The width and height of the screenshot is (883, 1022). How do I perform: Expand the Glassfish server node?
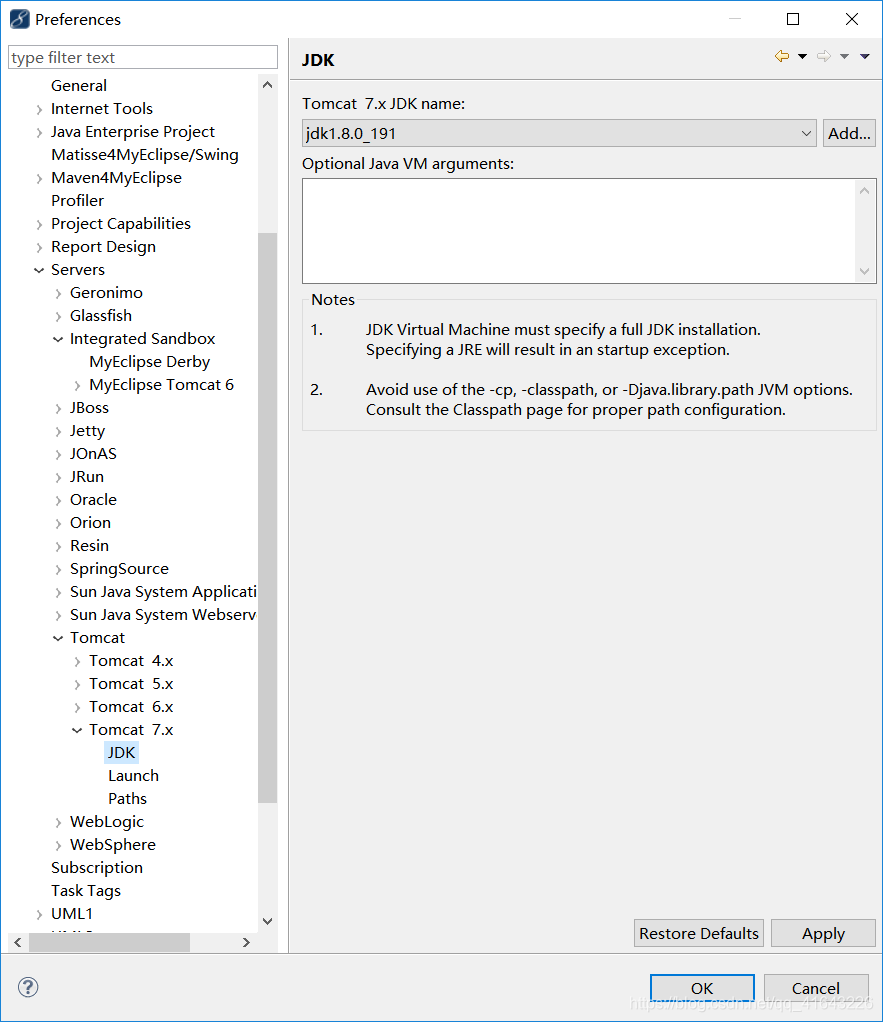[x=58, y=316]
